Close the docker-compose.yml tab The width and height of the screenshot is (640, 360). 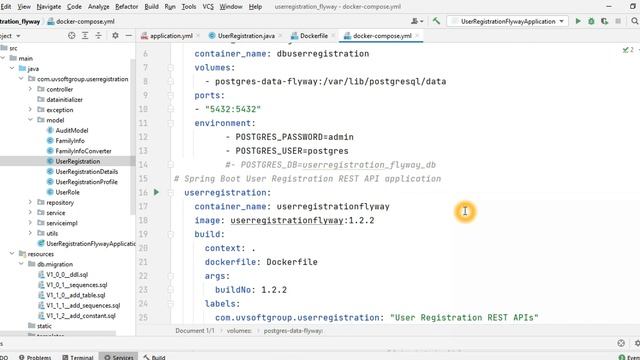417,36
